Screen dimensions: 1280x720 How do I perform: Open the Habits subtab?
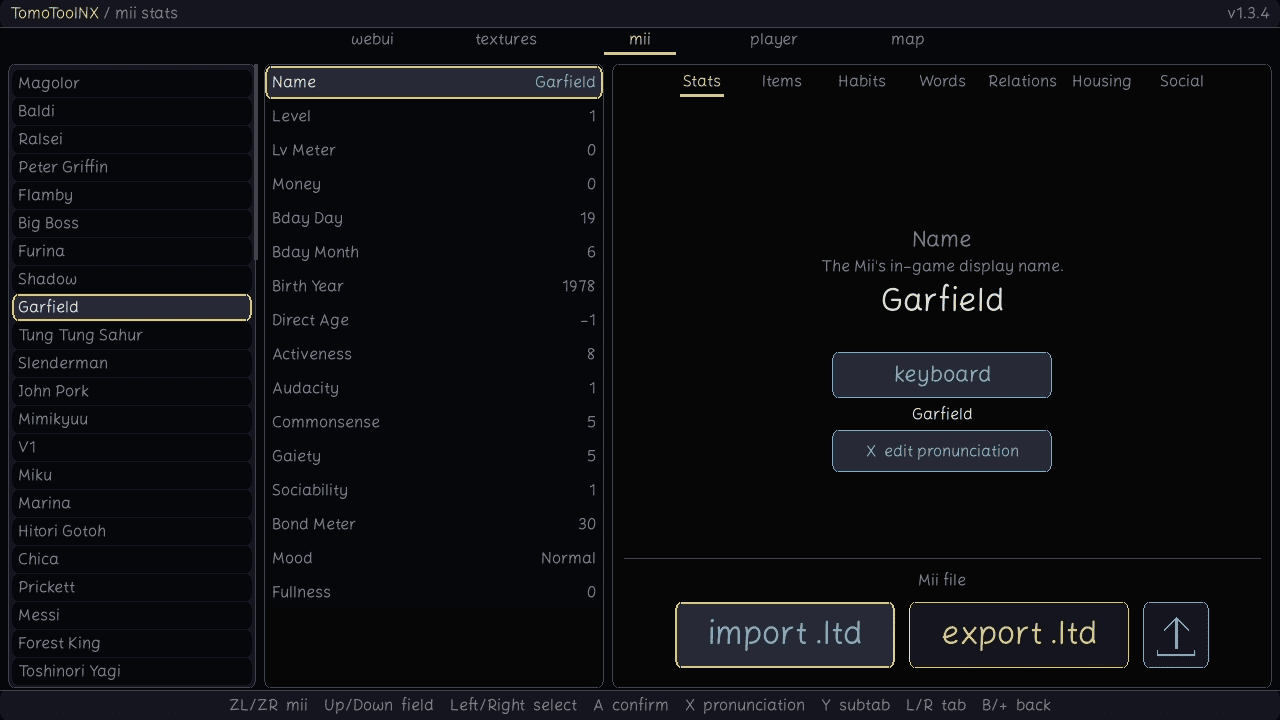point(862,81)
